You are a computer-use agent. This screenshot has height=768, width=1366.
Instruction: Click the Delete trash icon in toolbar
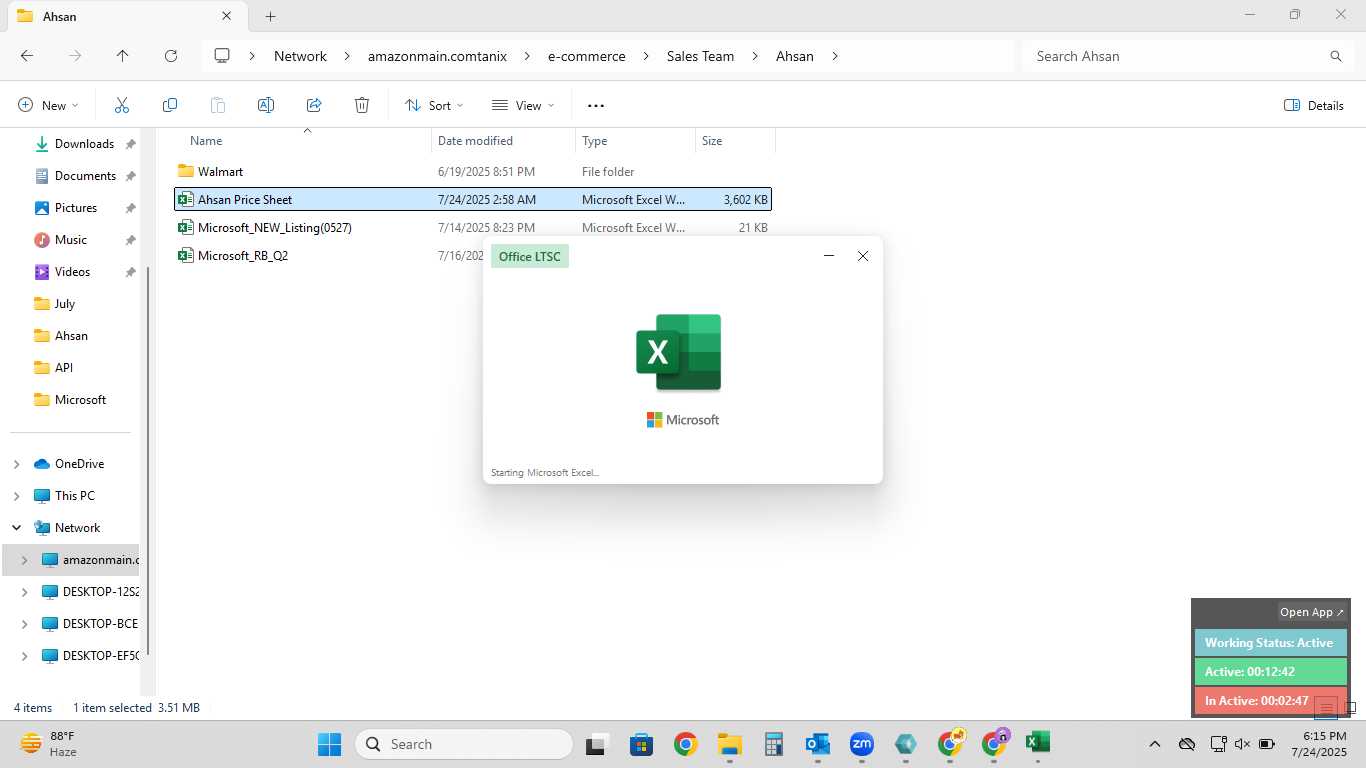click(362, 105)
